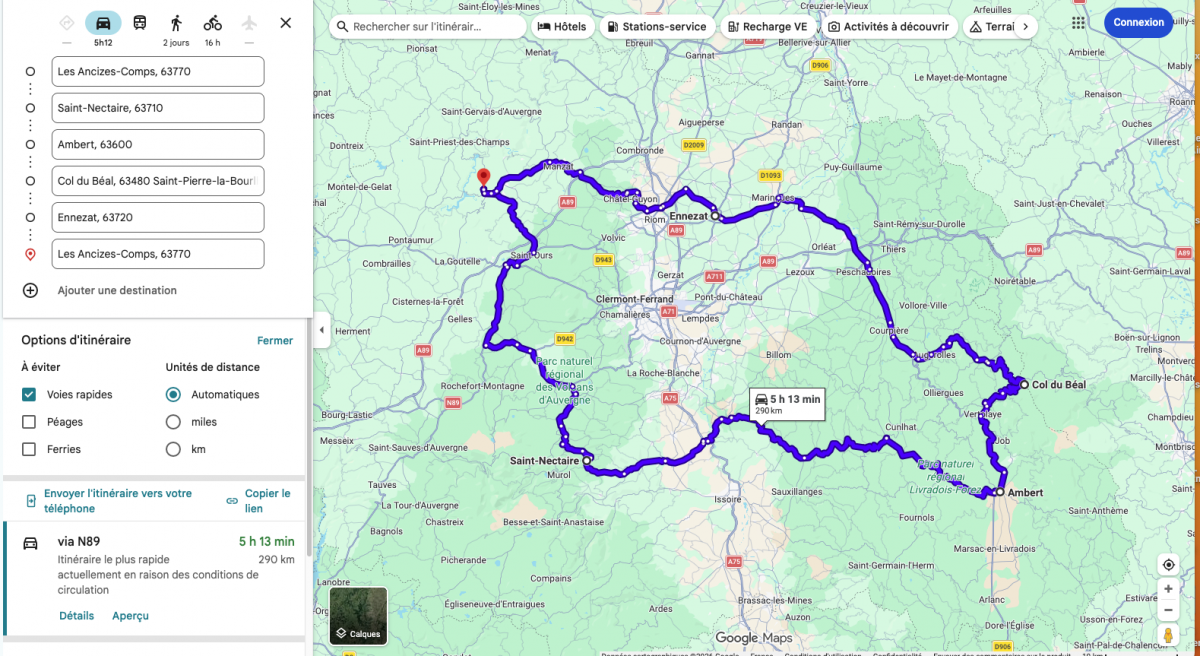The width and height of the screenshot is (1200, 656).
Task: Click the search along route field
Action: click(428, 27)
